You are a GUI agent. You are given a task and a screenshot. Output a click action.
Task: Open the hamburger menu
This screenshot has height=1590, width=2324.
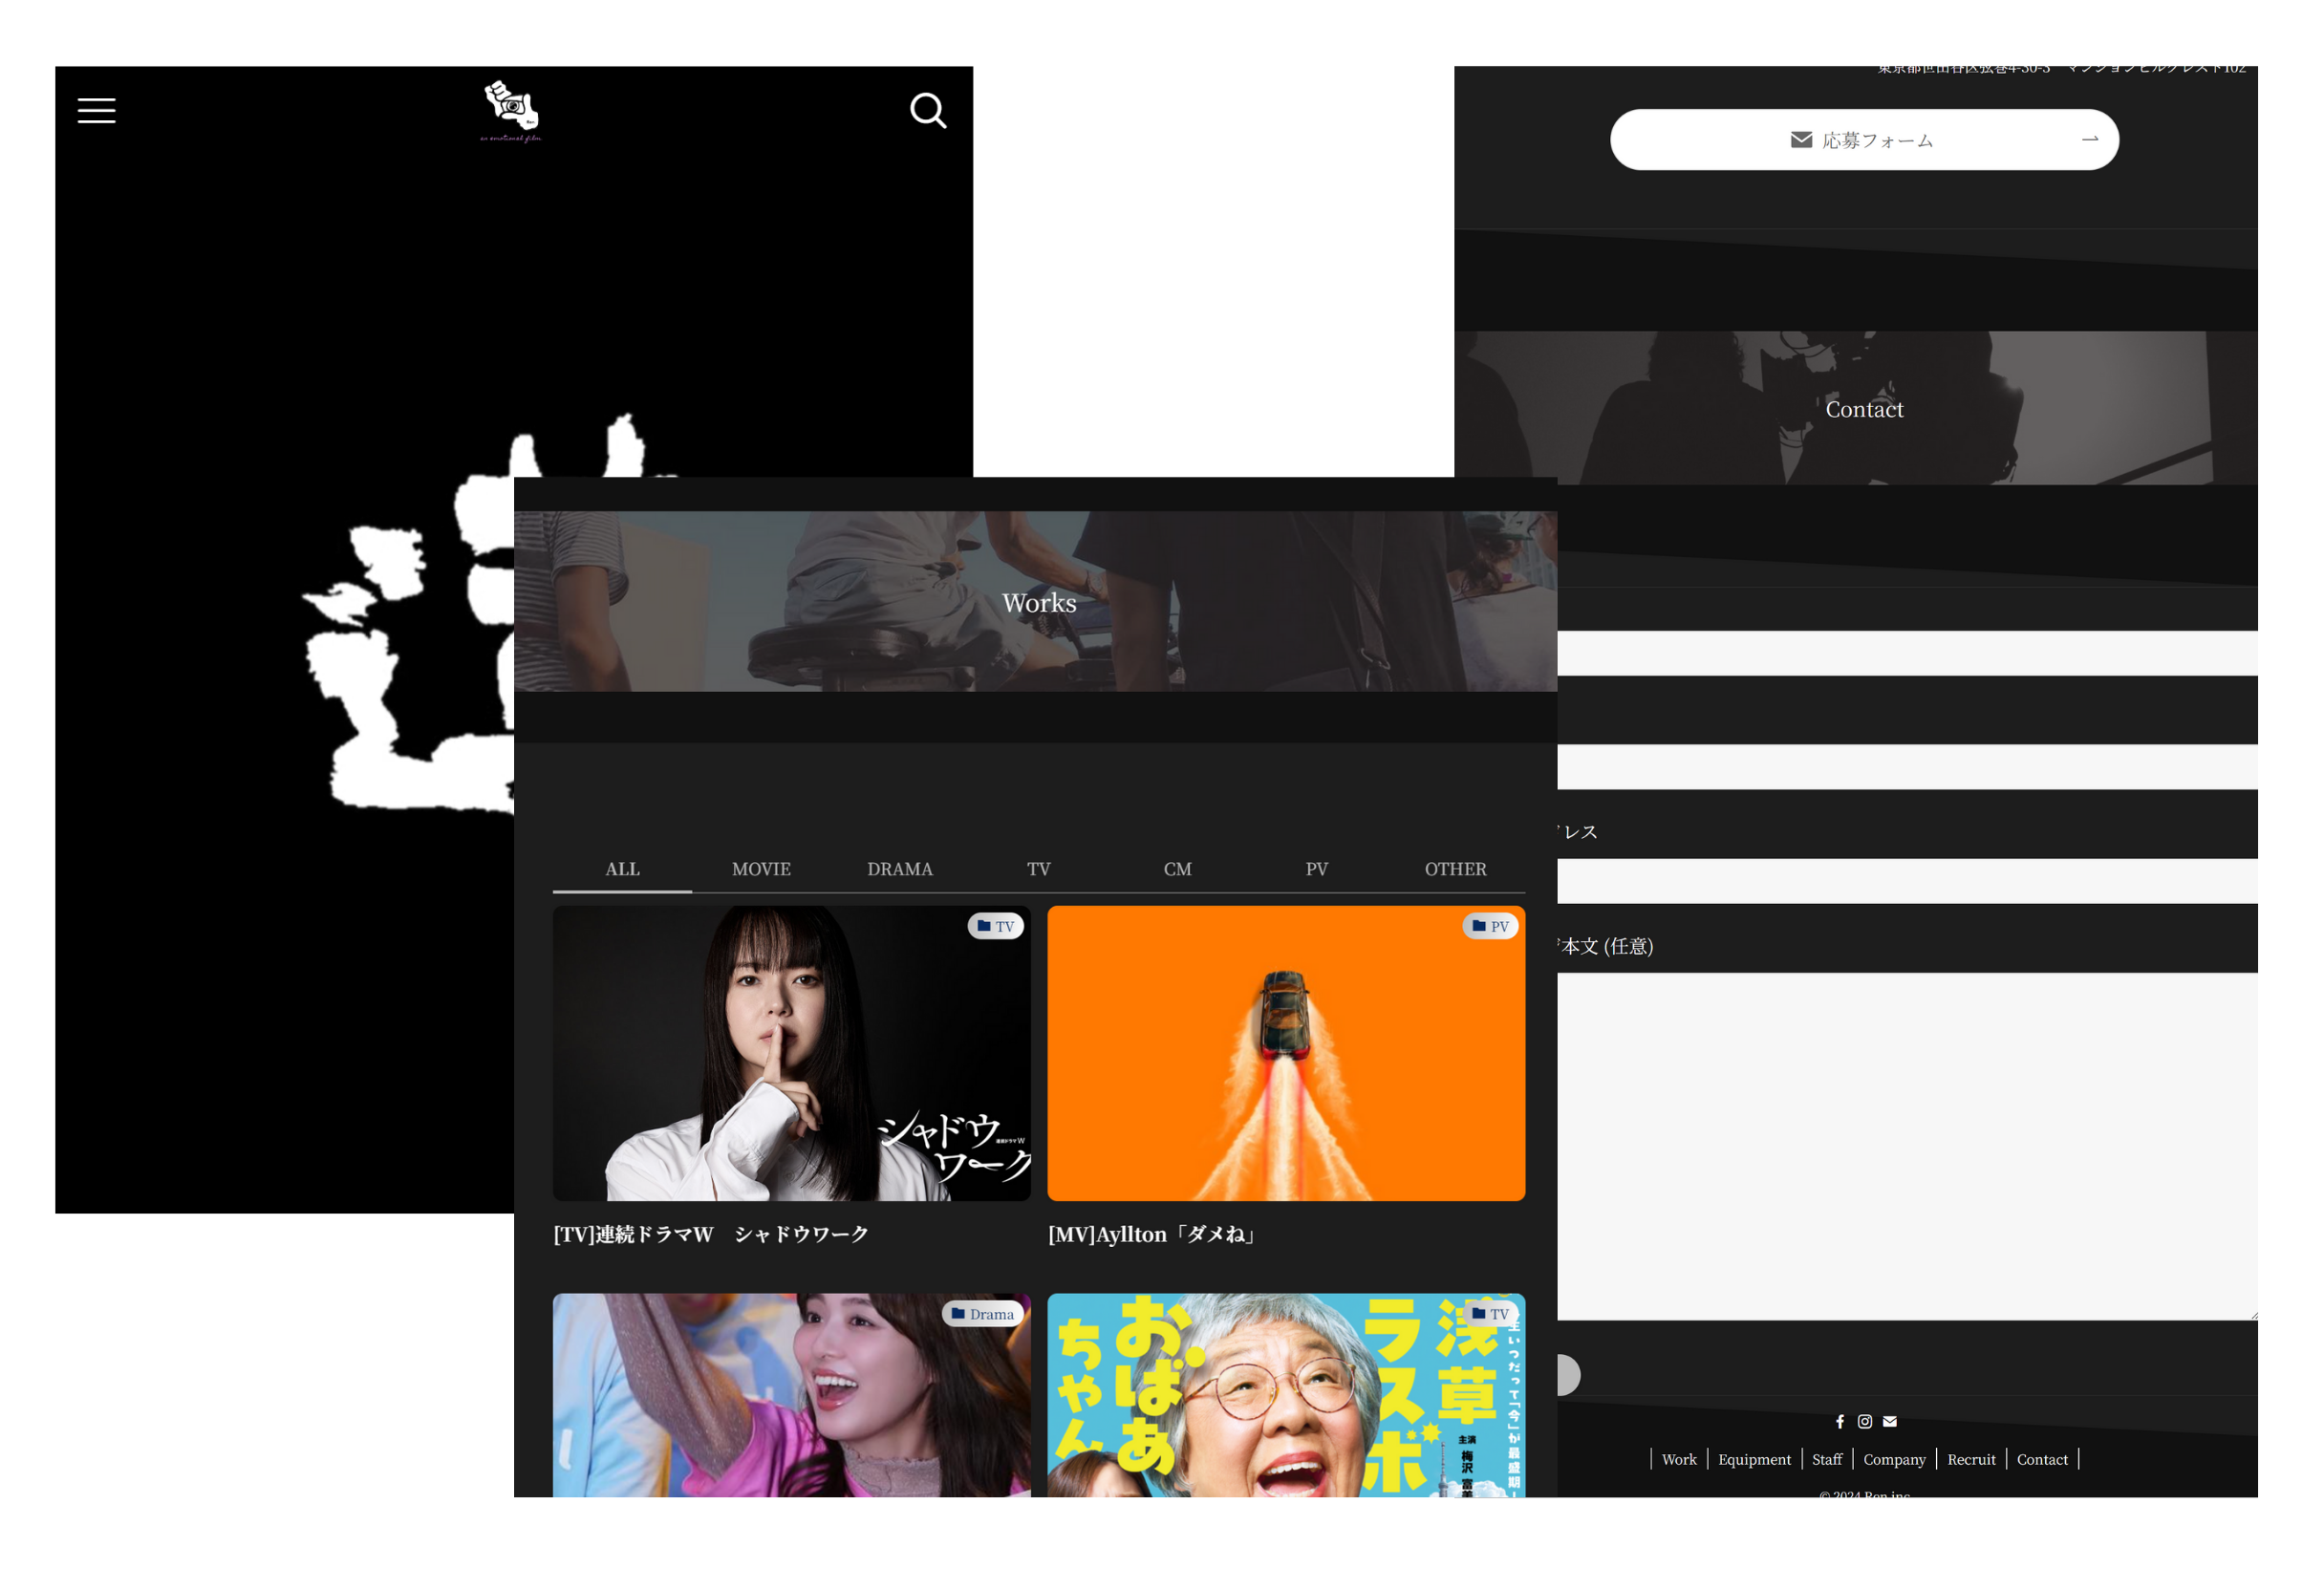pos(97,110)
